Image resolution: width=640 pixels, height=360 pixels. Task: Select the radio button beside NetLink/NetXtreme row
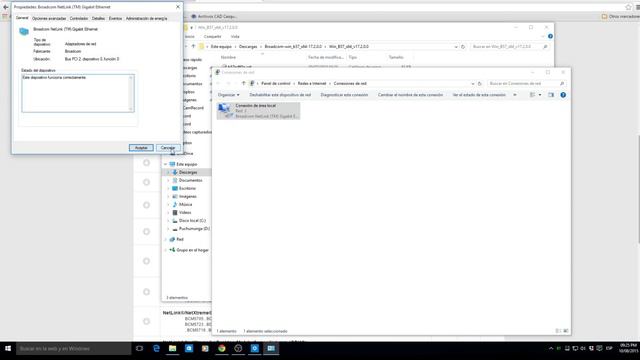[146, 321]
